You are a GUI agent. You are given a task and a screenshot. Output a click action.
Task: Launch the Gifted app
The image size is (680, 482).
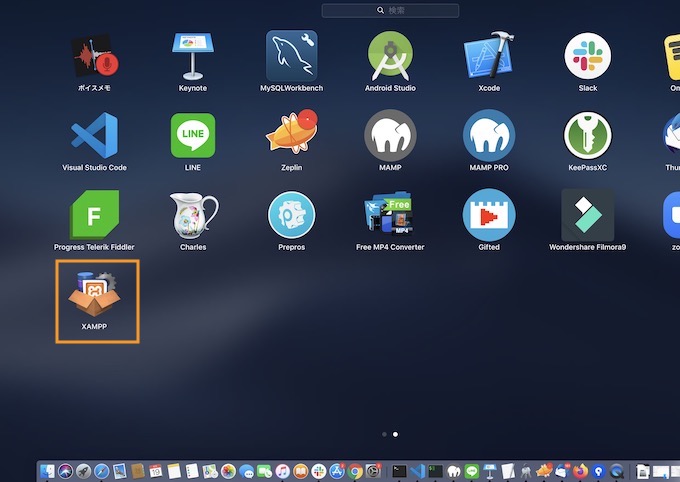pos(489,215)
